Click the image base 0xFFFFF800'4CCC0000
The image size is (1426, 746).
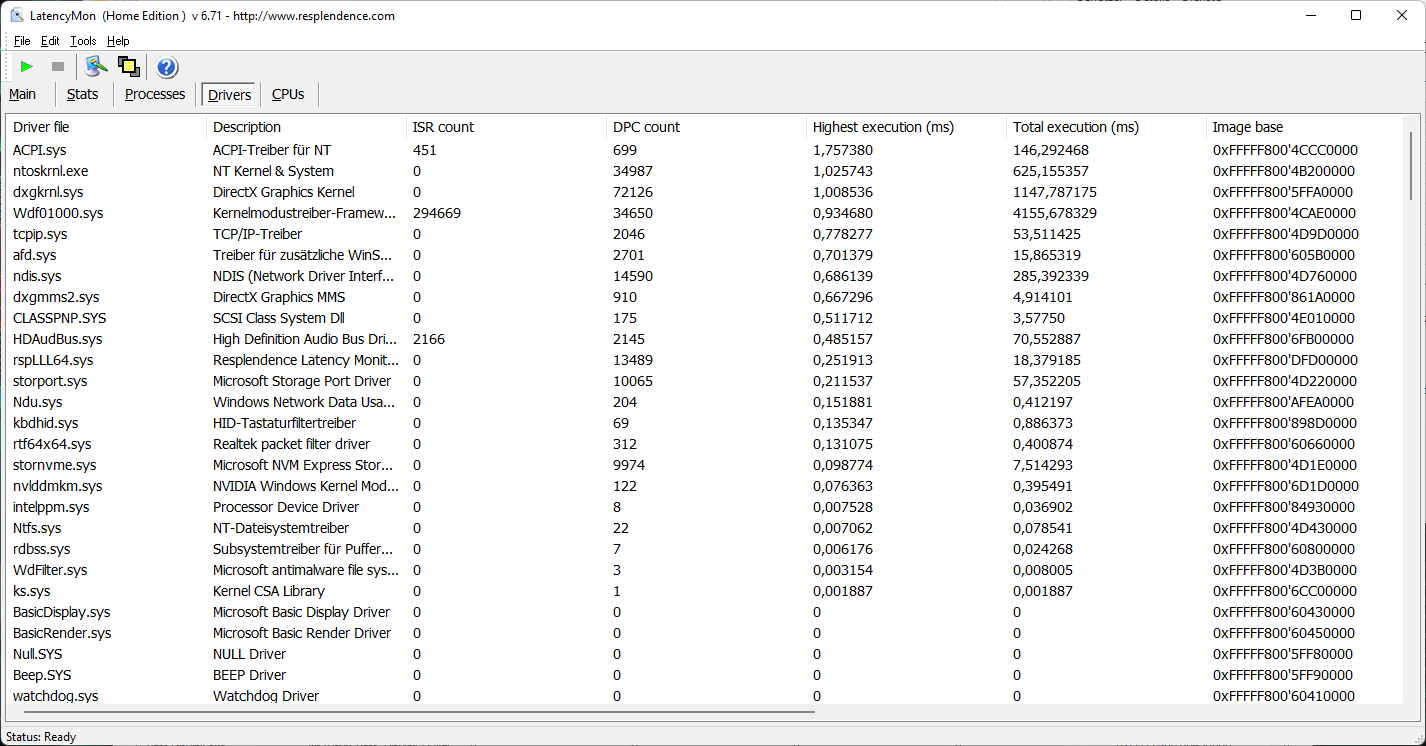pos(1285,150)
